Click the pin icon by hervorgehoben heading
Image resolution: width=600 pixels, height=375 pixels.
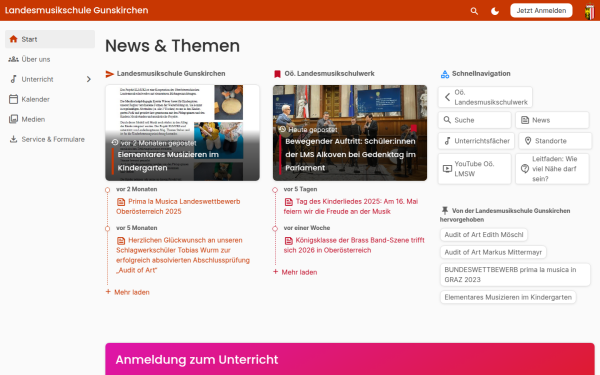click(x=445, y=210)
